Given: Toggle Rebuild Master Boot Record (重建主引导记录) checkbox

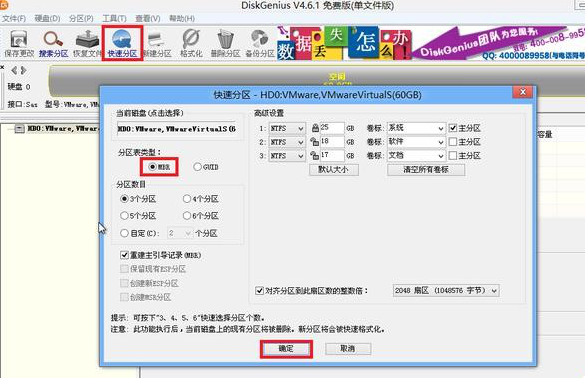Looking at the screenshot, I should point(124,255).
